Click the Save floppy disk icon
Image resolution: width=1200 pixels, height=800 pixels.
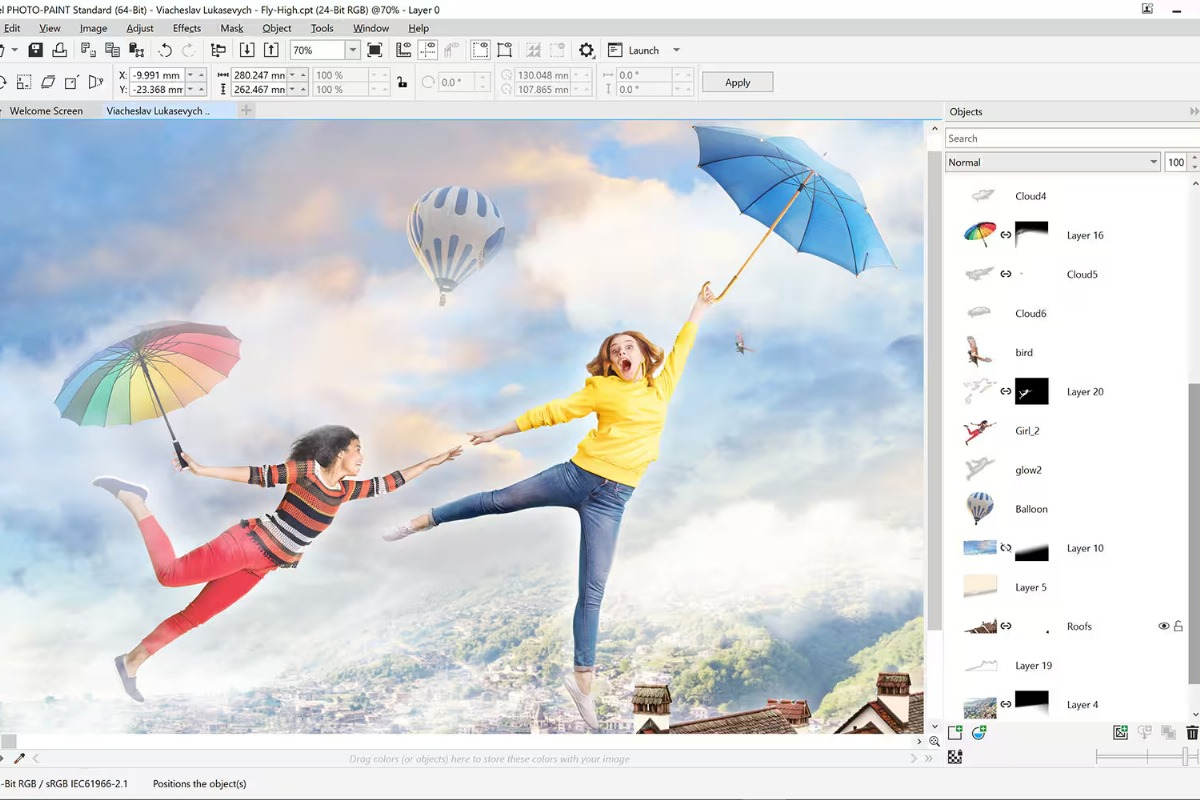pos(36,50)
